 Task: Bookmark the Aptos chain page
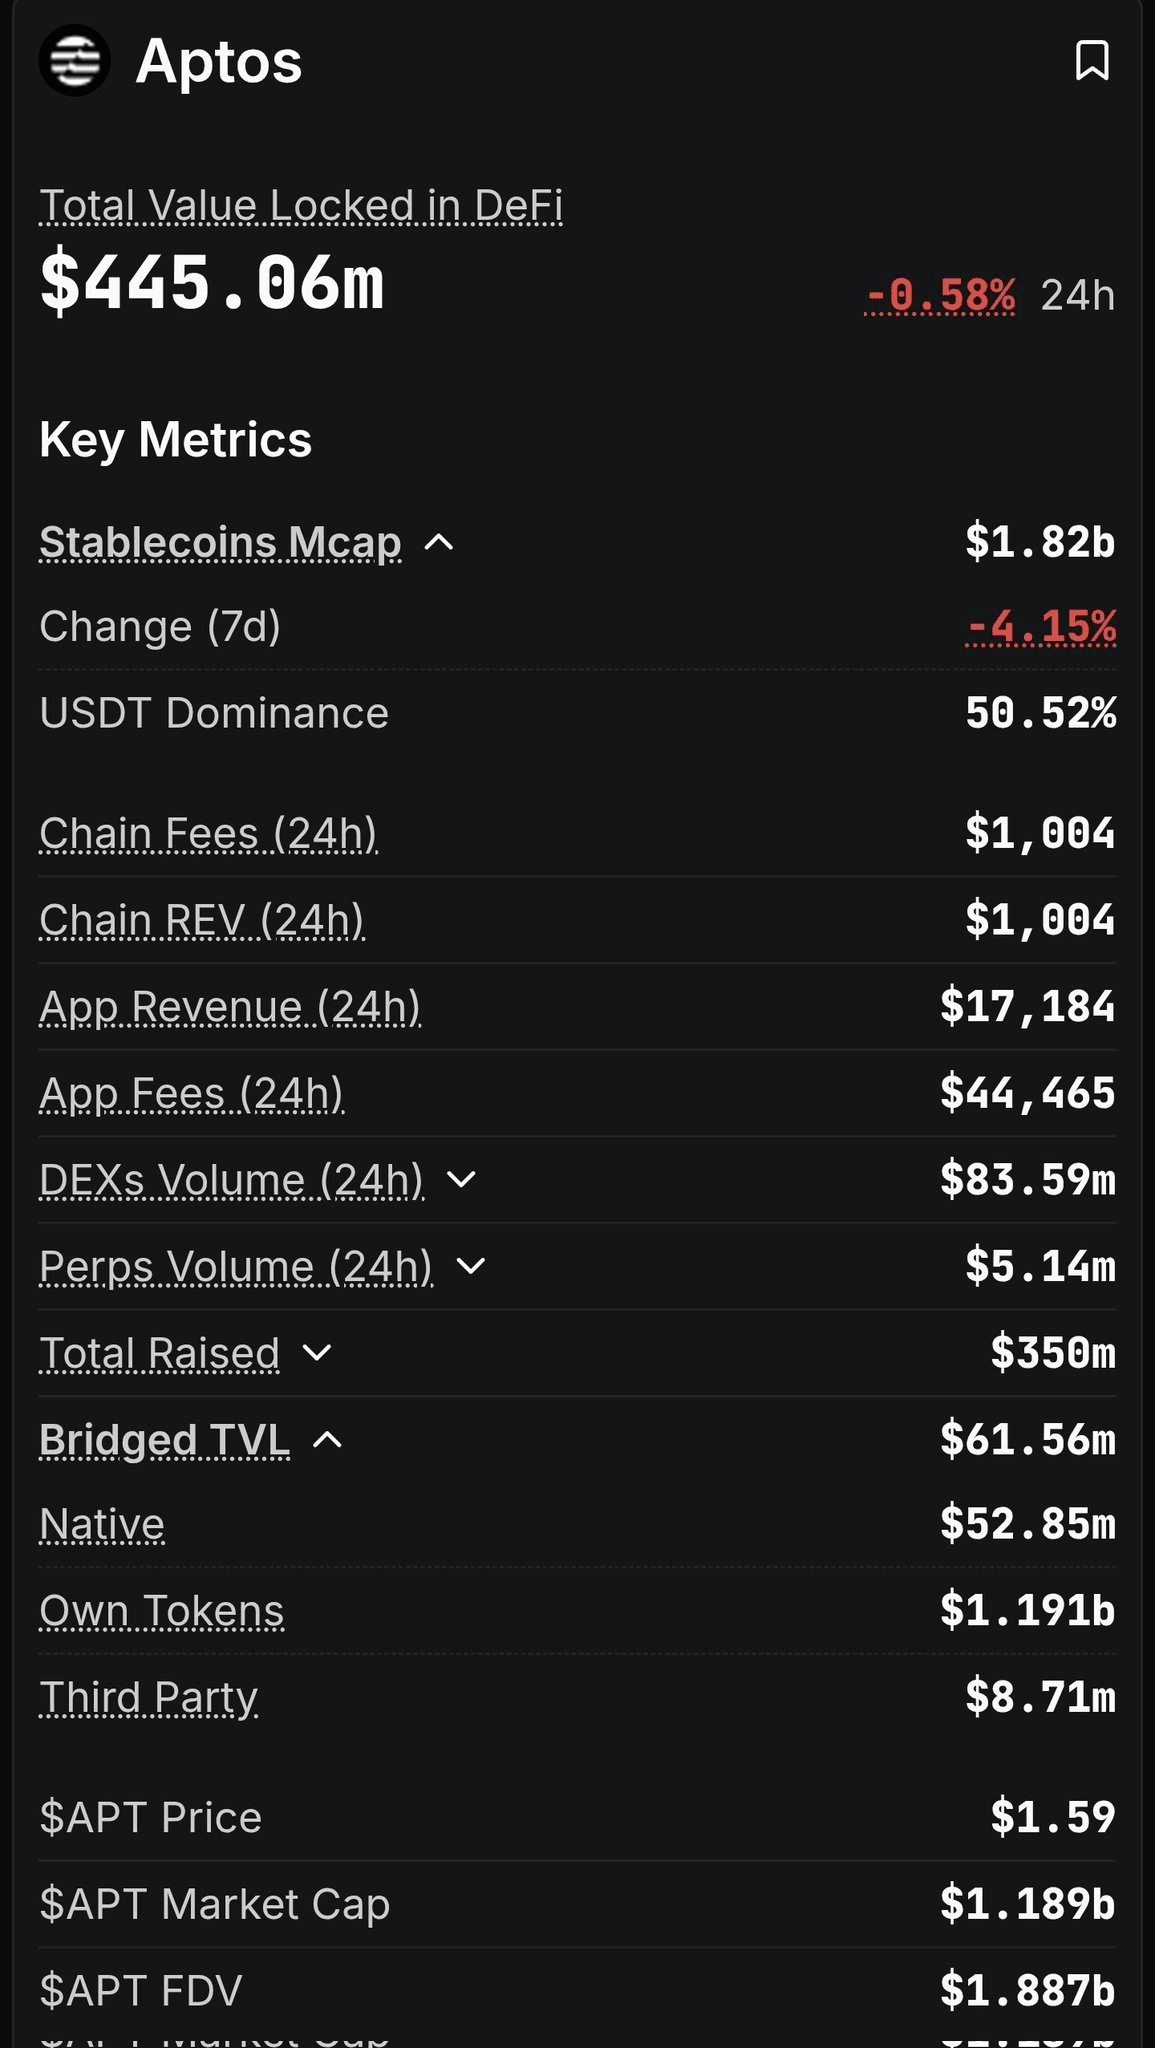pyautogui.click(x=1091, y=61)
